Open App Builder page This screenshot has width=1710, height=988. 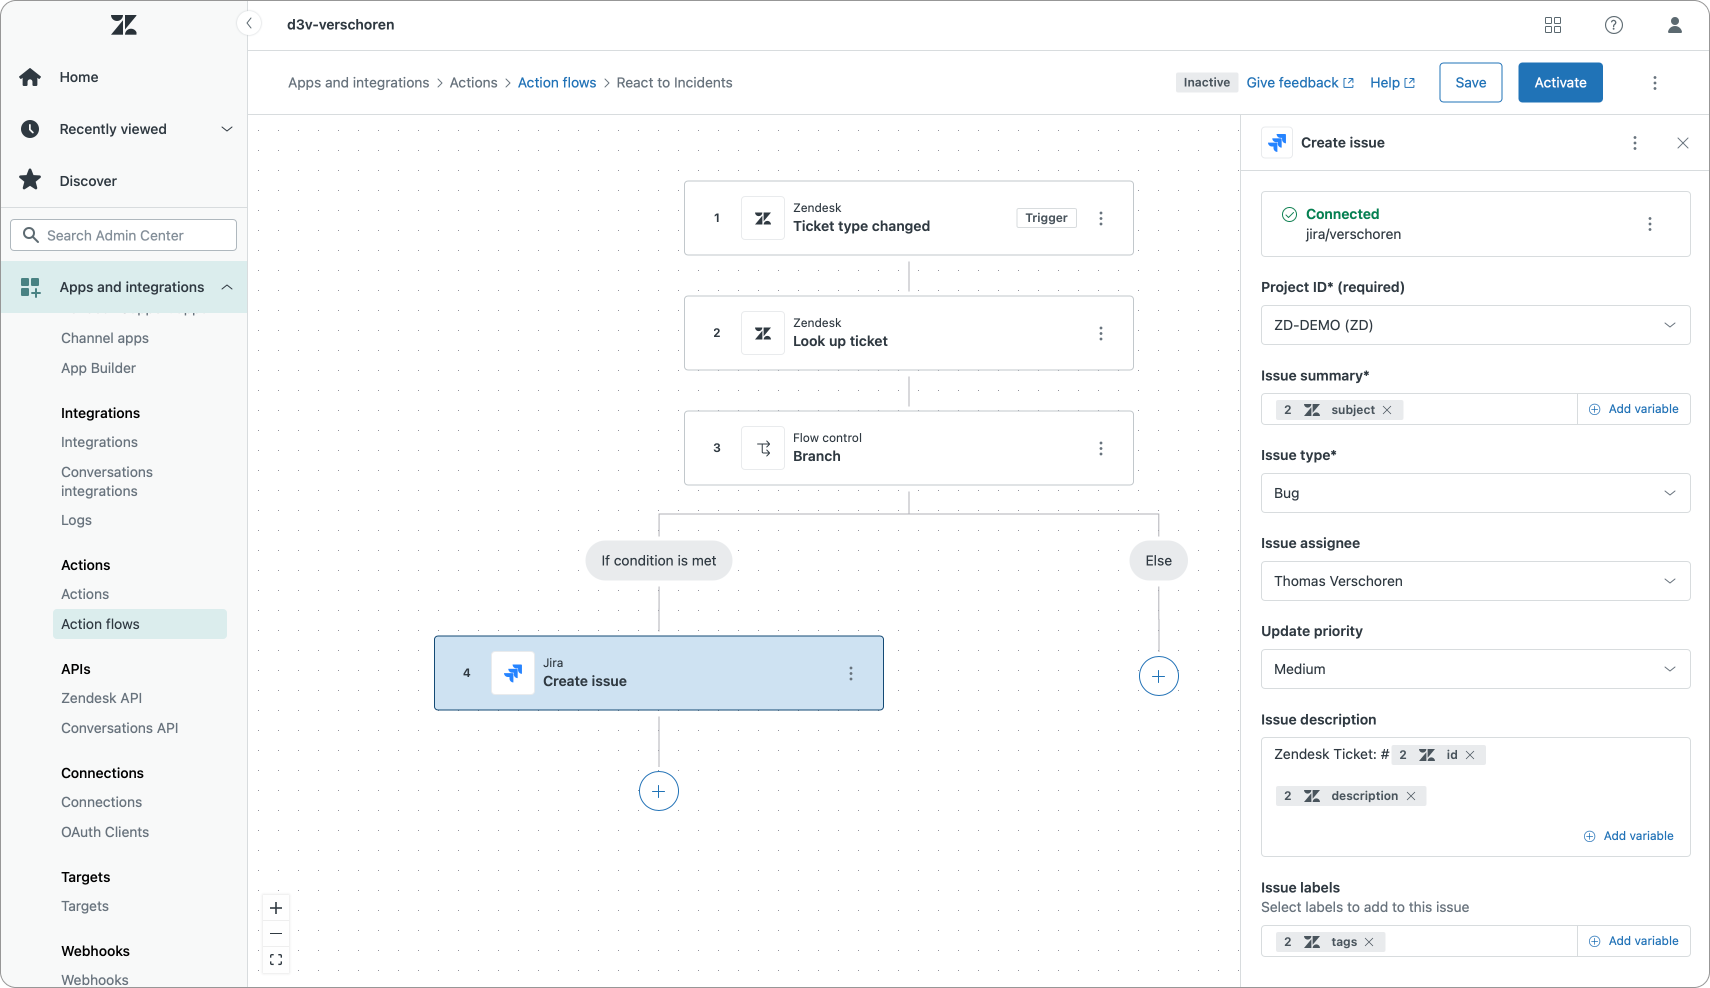(x=98, y=368)
